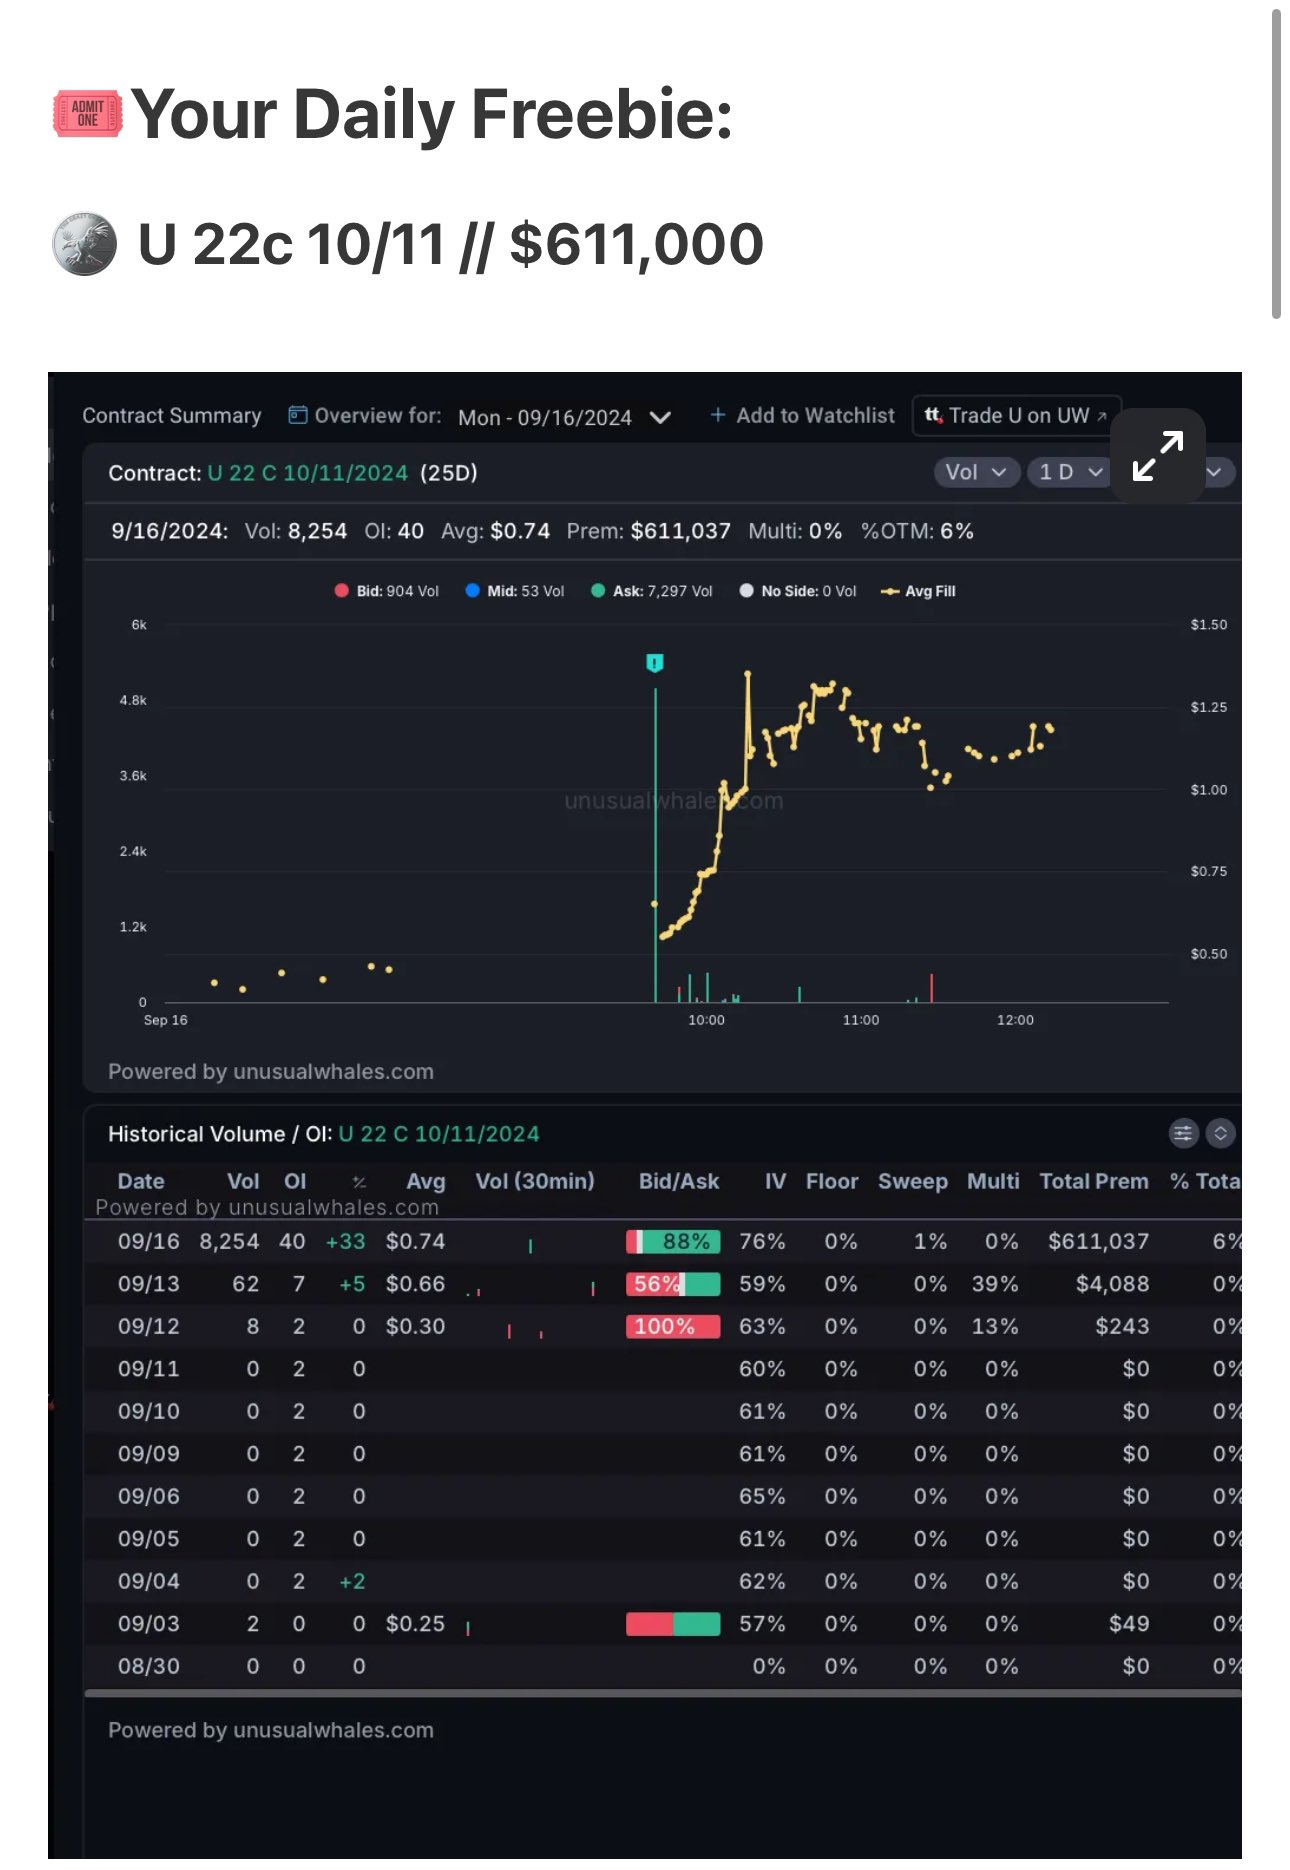
Task: Open the partially hidden dropdown right of 1 D
Action: pyautogui.click(x=1220, y=472)
